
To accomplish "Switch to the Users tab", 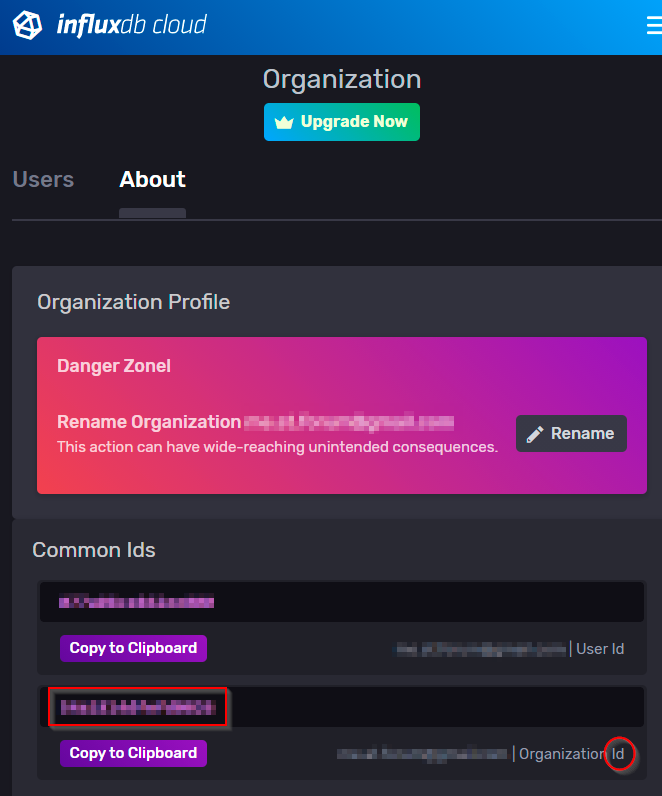I will [x=43, y=179].
